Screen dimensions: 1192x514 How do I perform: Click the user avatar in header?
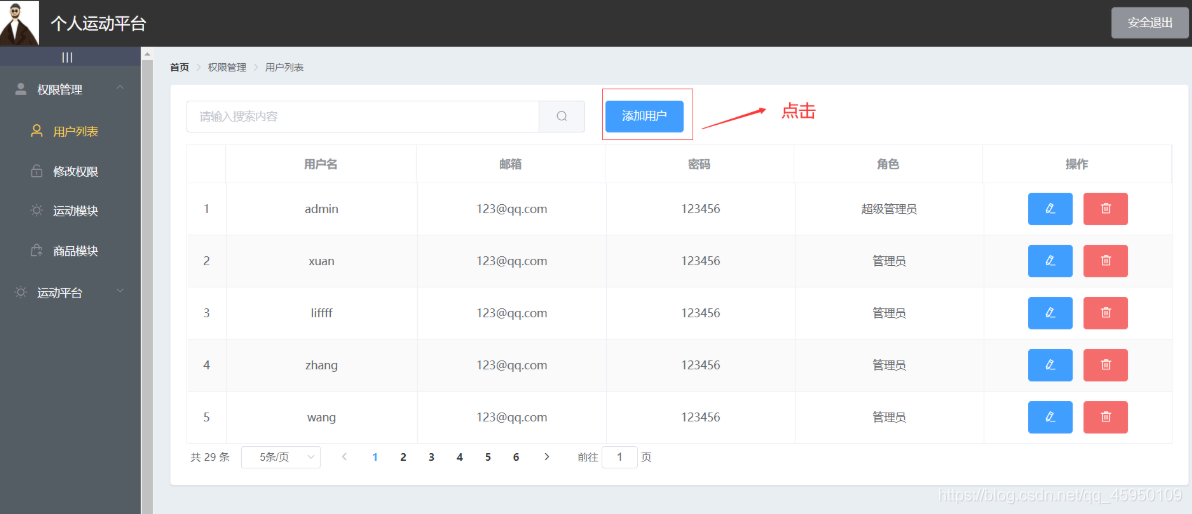19,22
